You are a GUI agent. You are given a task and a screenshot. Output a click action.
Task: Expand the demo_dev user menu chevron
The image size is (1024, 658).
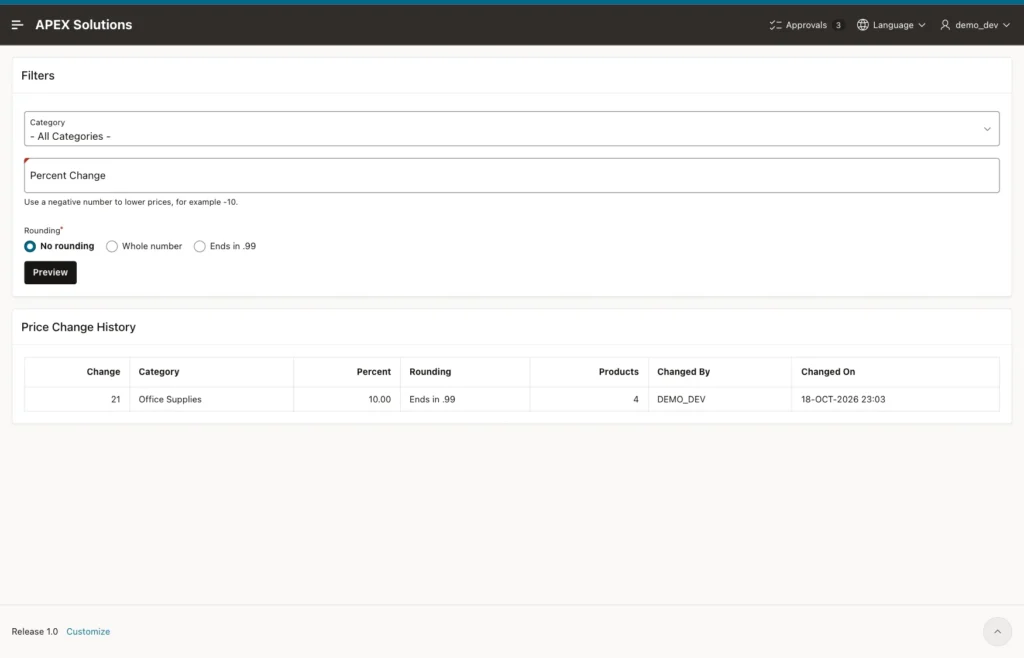coord(1006,25)
